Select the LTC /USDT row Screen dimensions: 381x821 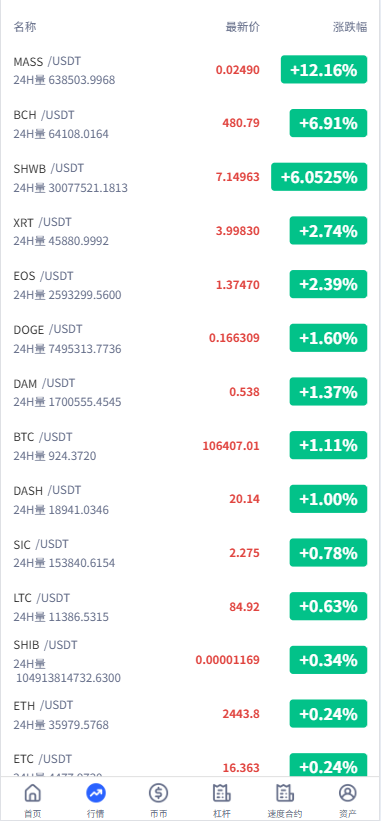(190, 607)
